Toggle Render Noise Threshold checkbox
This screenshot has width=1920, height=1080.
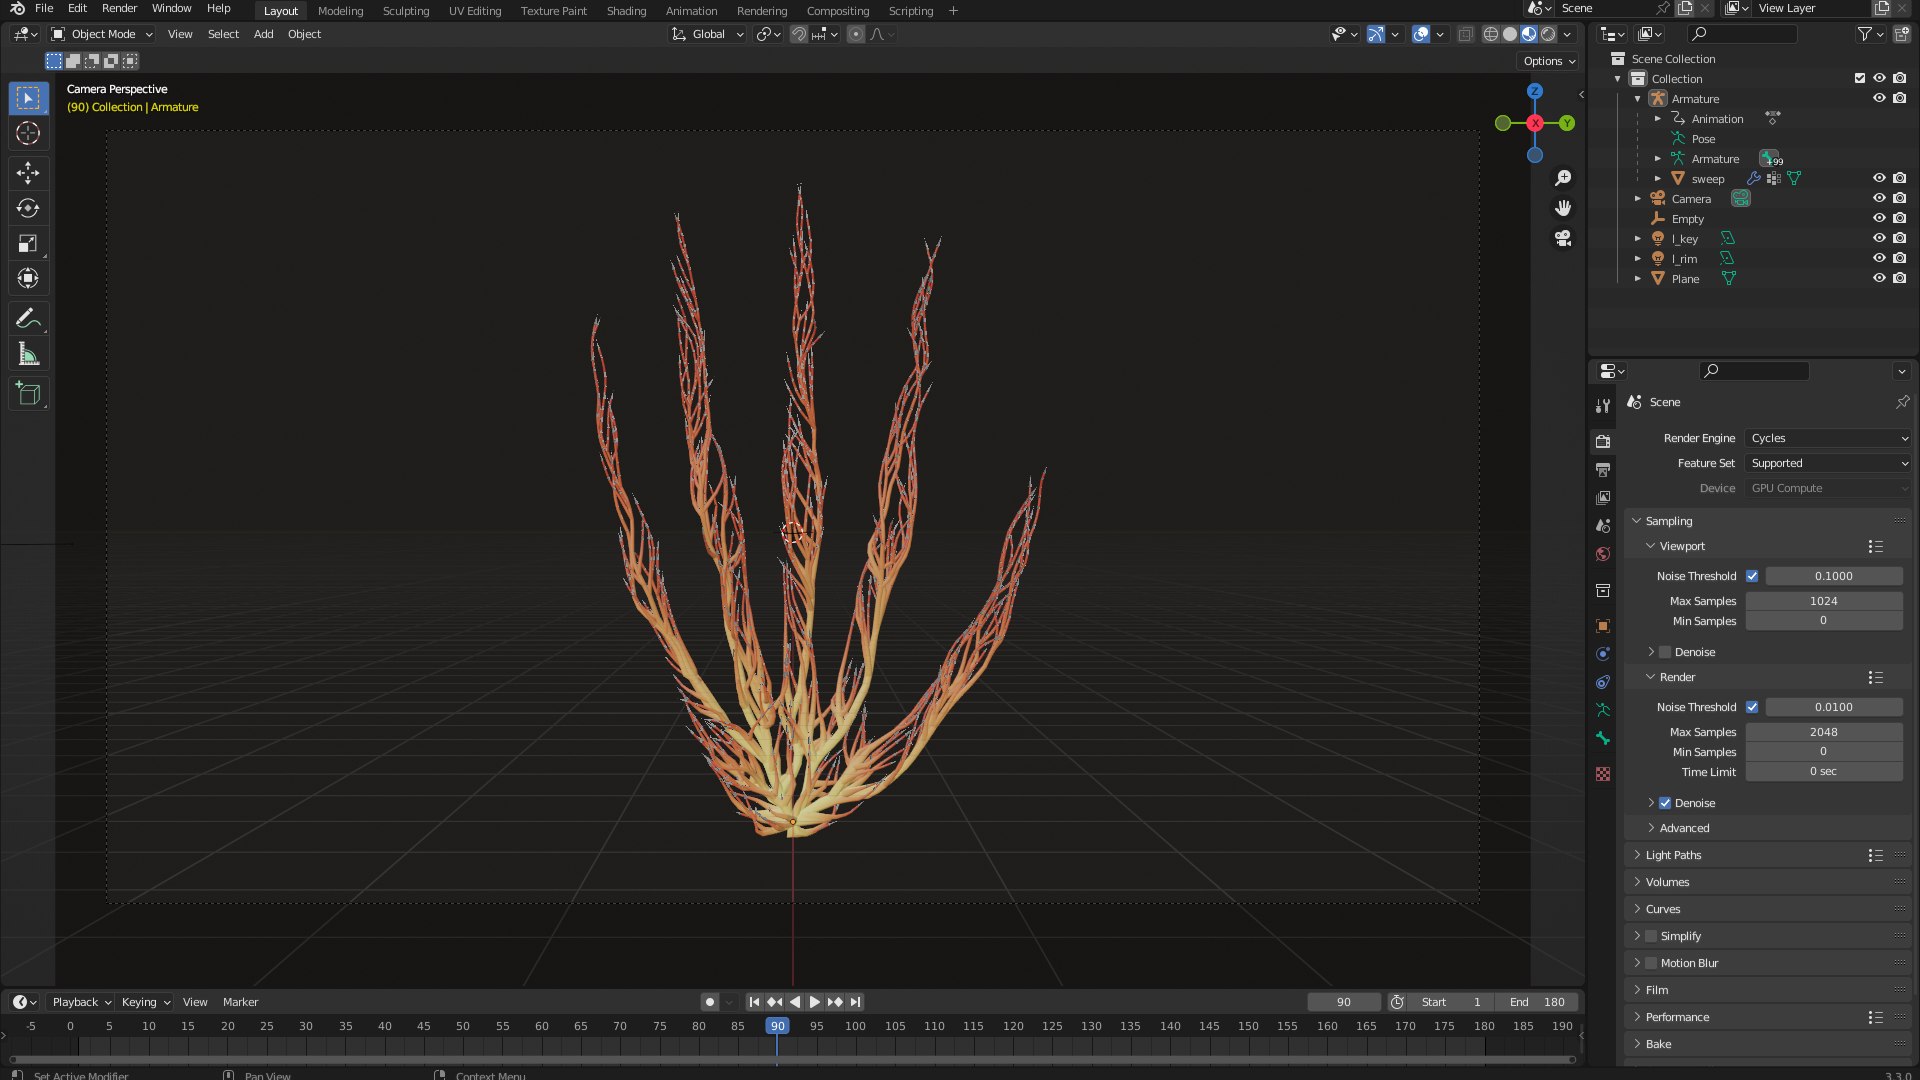pos(1752,707)
